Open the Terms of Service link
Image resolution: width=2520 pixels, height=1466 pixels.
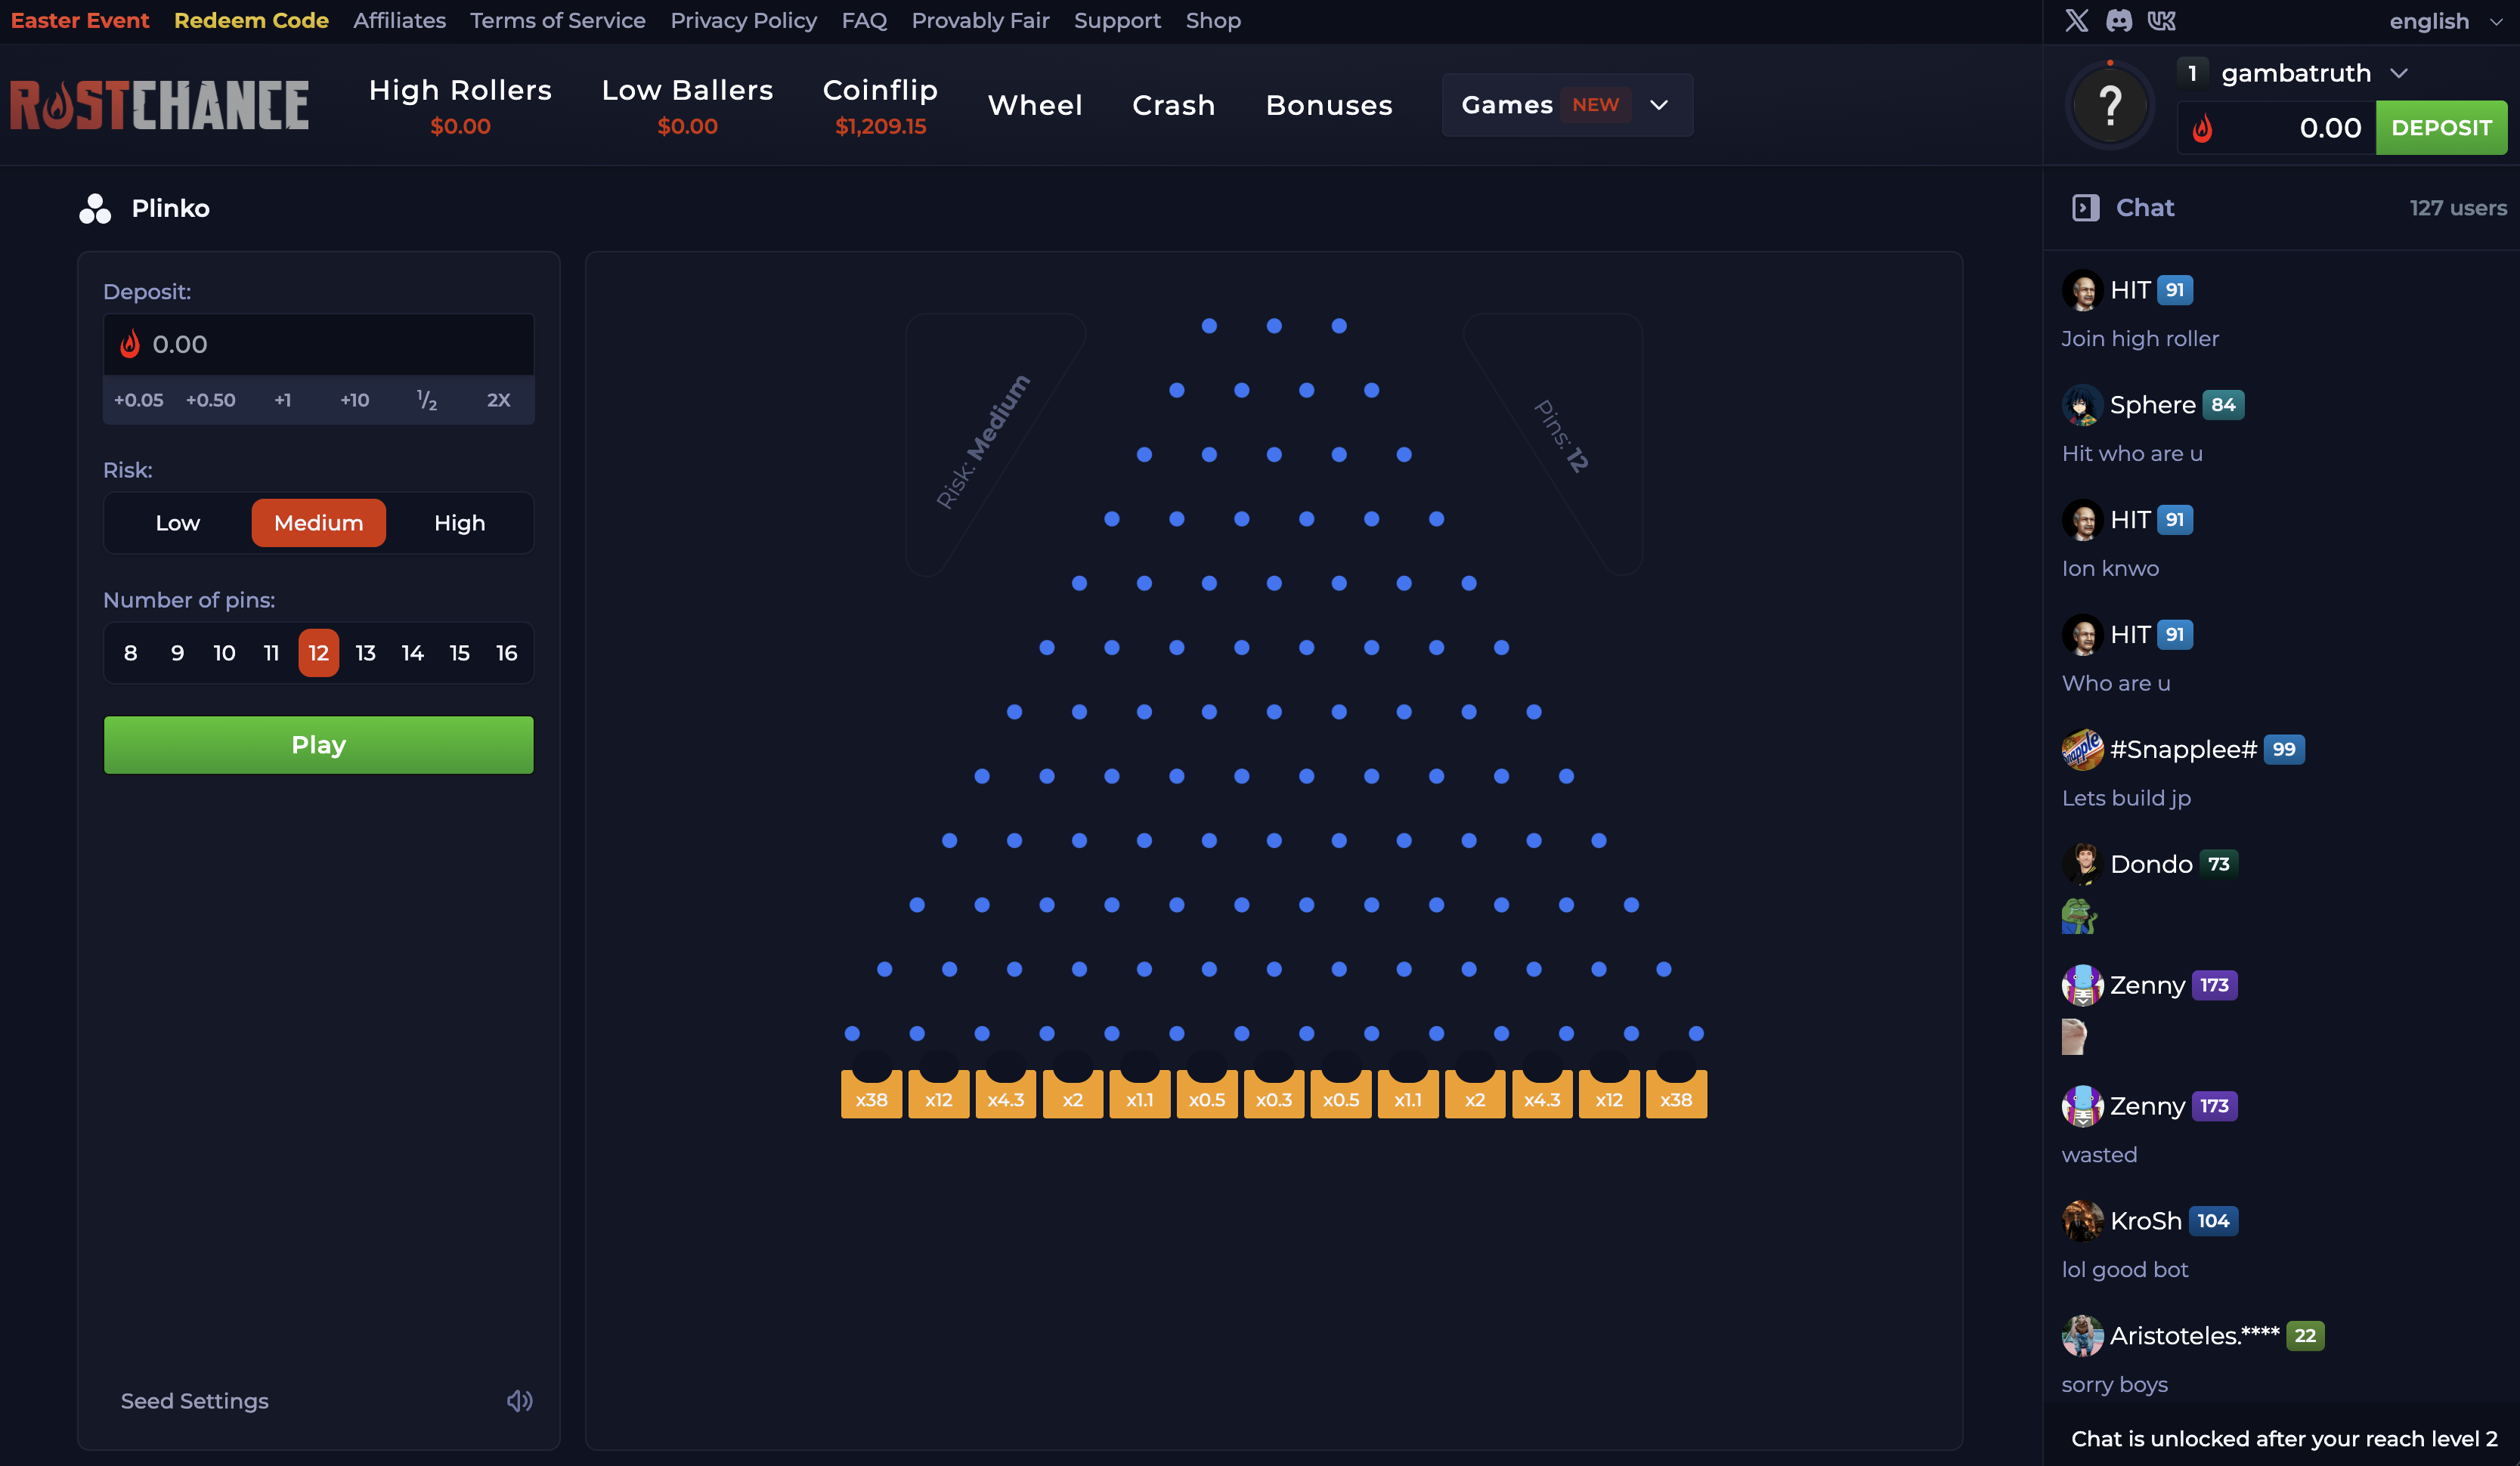coord(558,20)
